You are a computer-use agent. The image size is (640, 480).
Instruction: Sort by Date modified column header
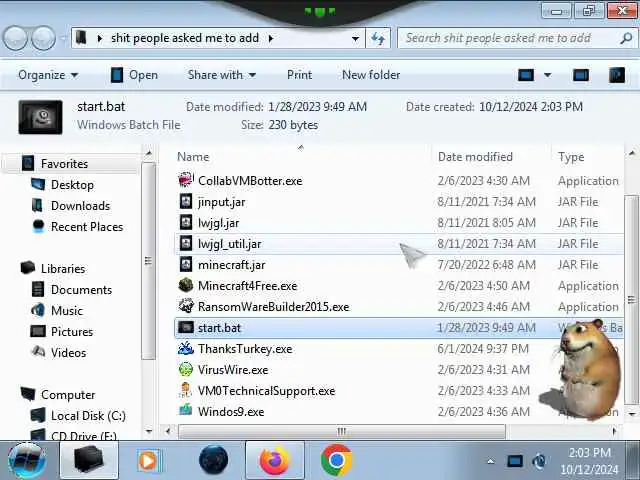pyautogui.click(x=490, y=157)
